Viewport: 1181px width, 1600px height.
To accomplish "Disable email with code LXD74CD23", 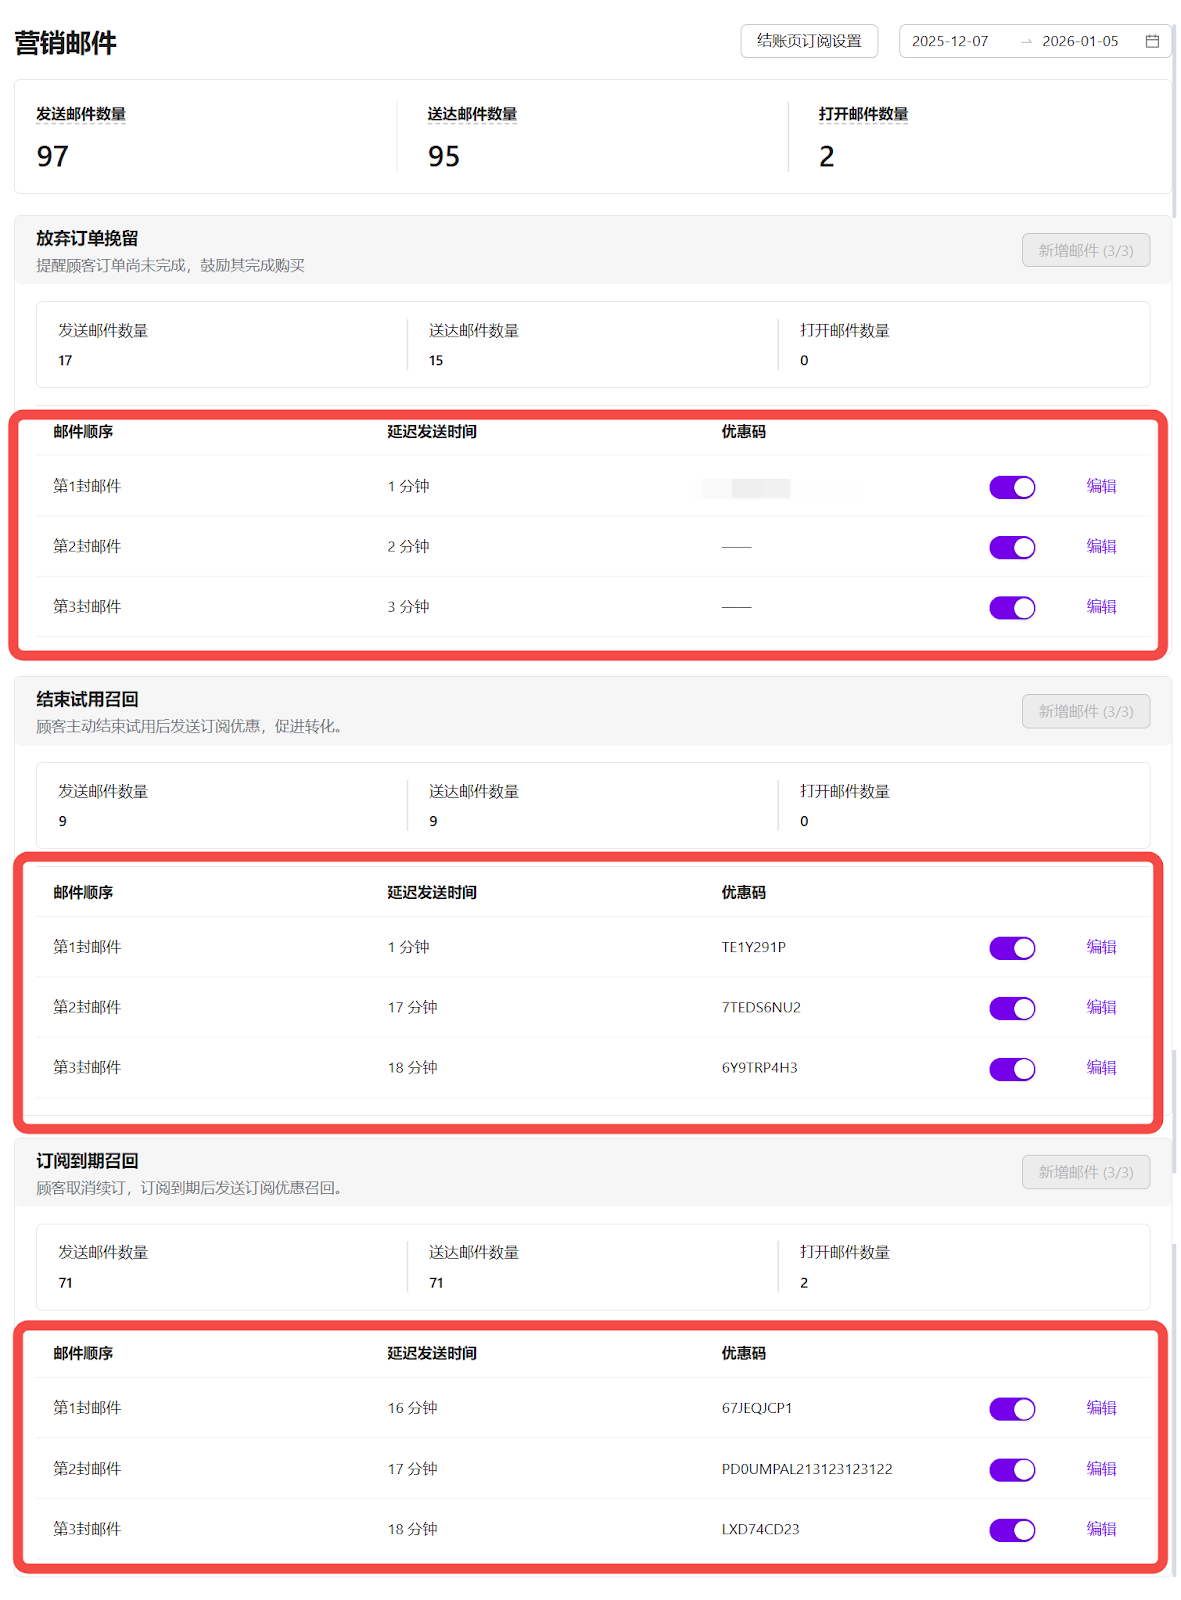I will (1011, 1530).
